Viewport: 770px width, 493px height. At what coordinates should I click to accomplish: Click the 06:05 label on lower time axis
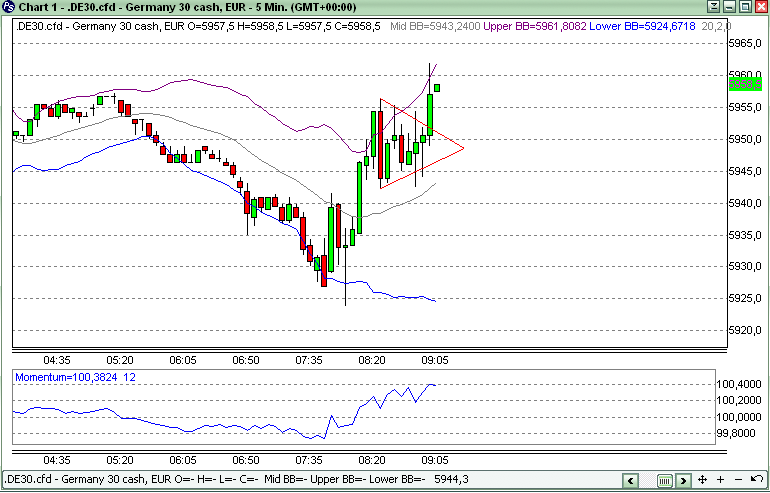[183, 461]
